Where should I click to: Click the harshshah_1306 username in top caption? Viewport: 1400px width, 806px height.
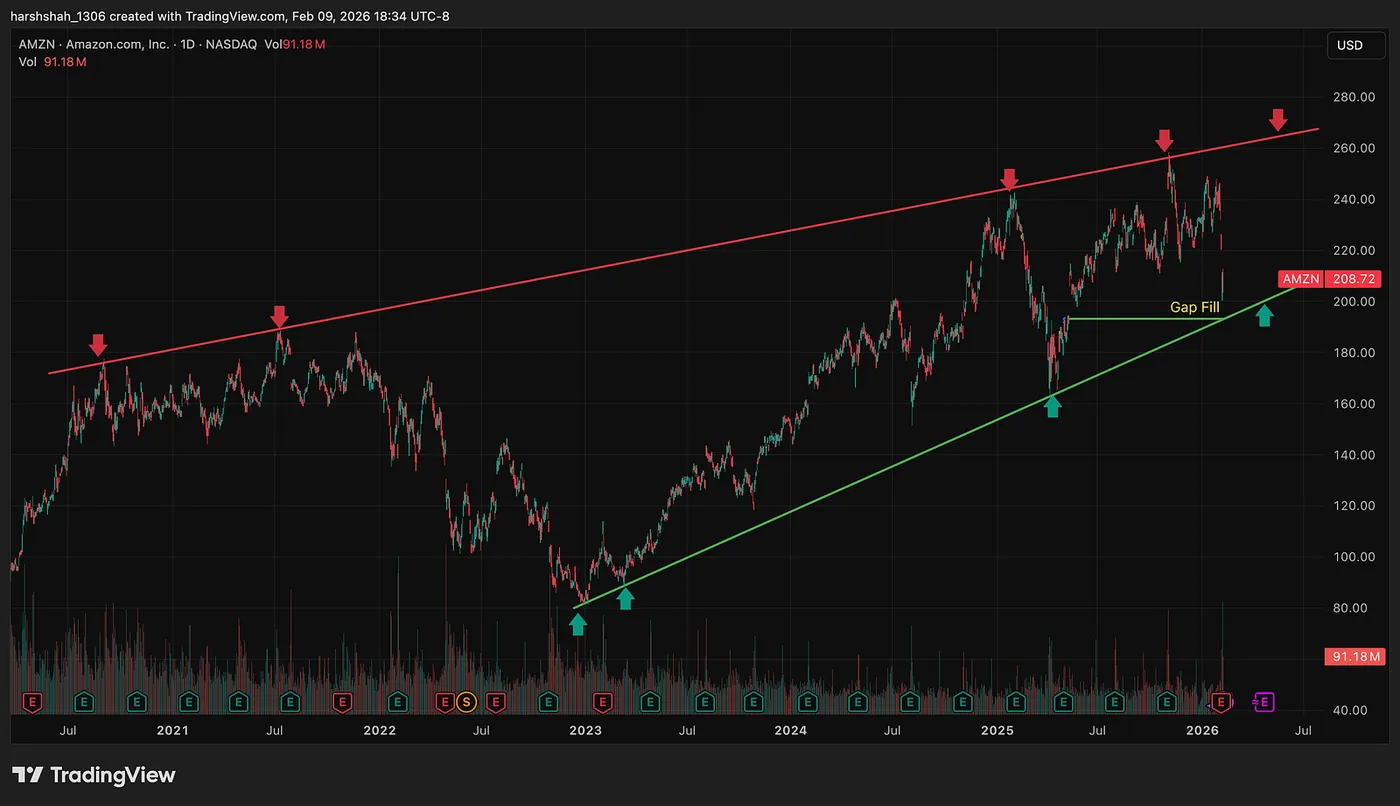[x=56, y=16]
